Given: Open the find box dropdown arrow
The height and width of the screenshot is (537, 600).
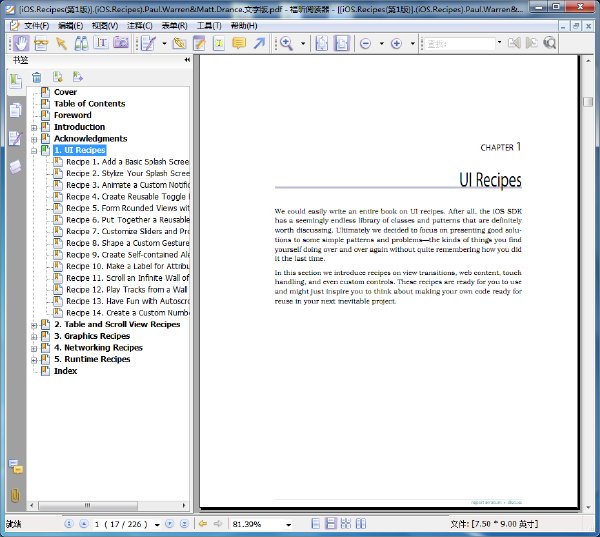Looking at the screenshot, I should point(499,43).
